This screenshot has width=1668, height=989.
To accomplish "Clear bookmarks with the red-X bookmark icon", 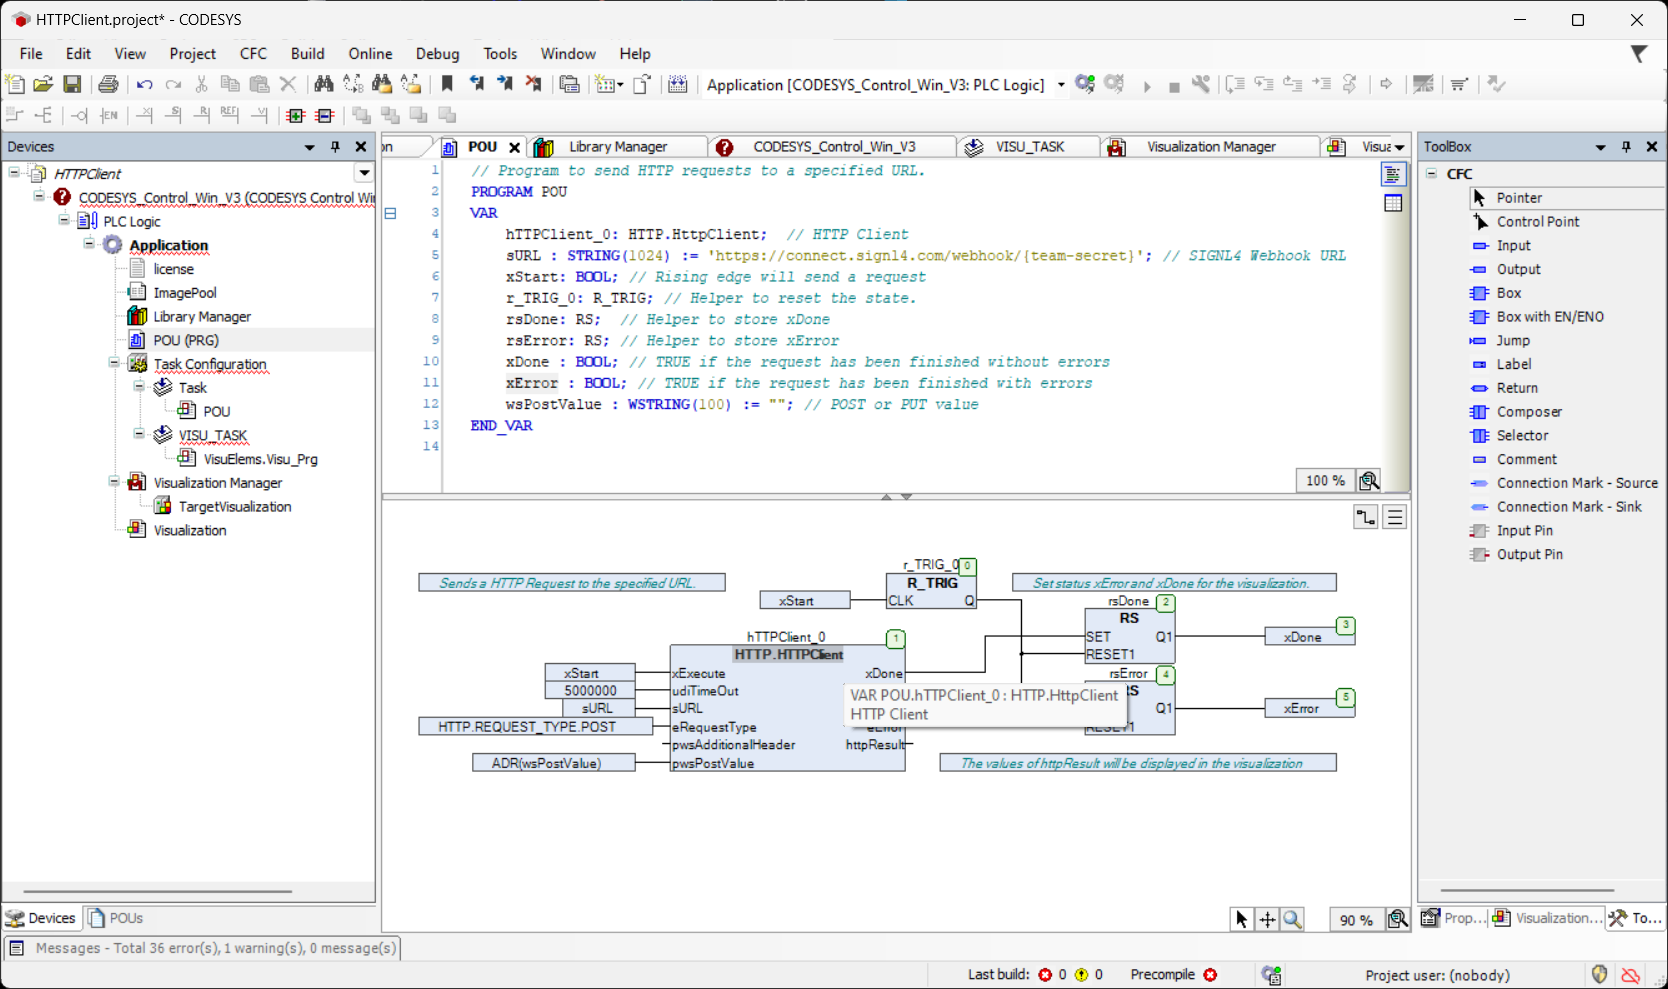I will tap(533, 84).
